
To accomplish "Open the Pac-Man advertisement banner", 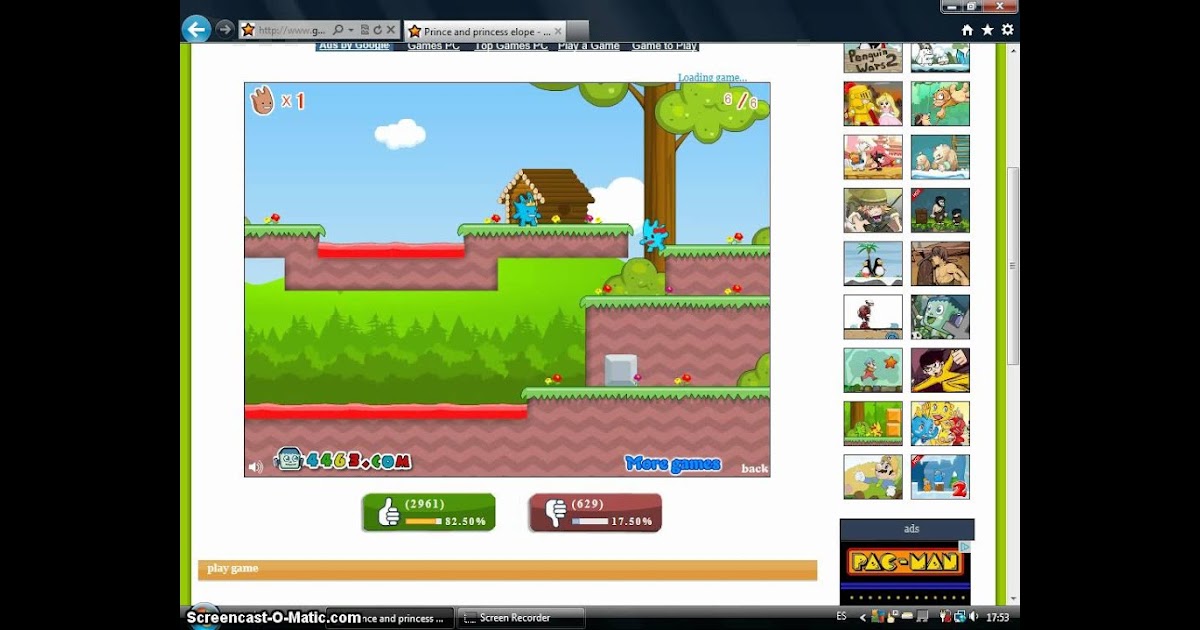I will click(x=907, y=572).
